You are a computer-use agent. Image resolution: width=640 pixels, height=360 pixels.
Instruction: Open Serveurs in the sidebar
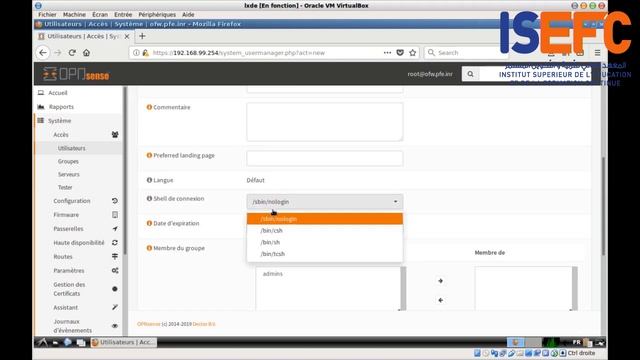(69, 174)
